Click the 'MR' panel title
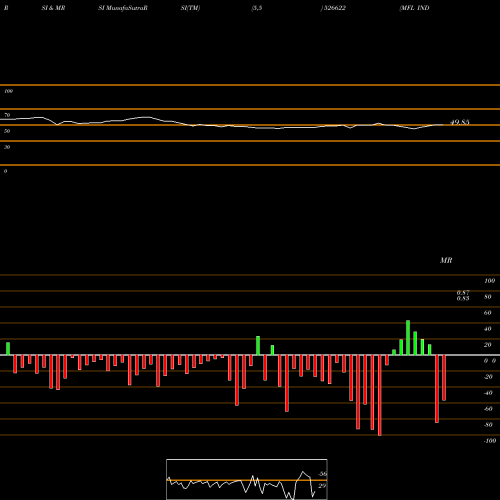The image size is (500, 500). 446,260
